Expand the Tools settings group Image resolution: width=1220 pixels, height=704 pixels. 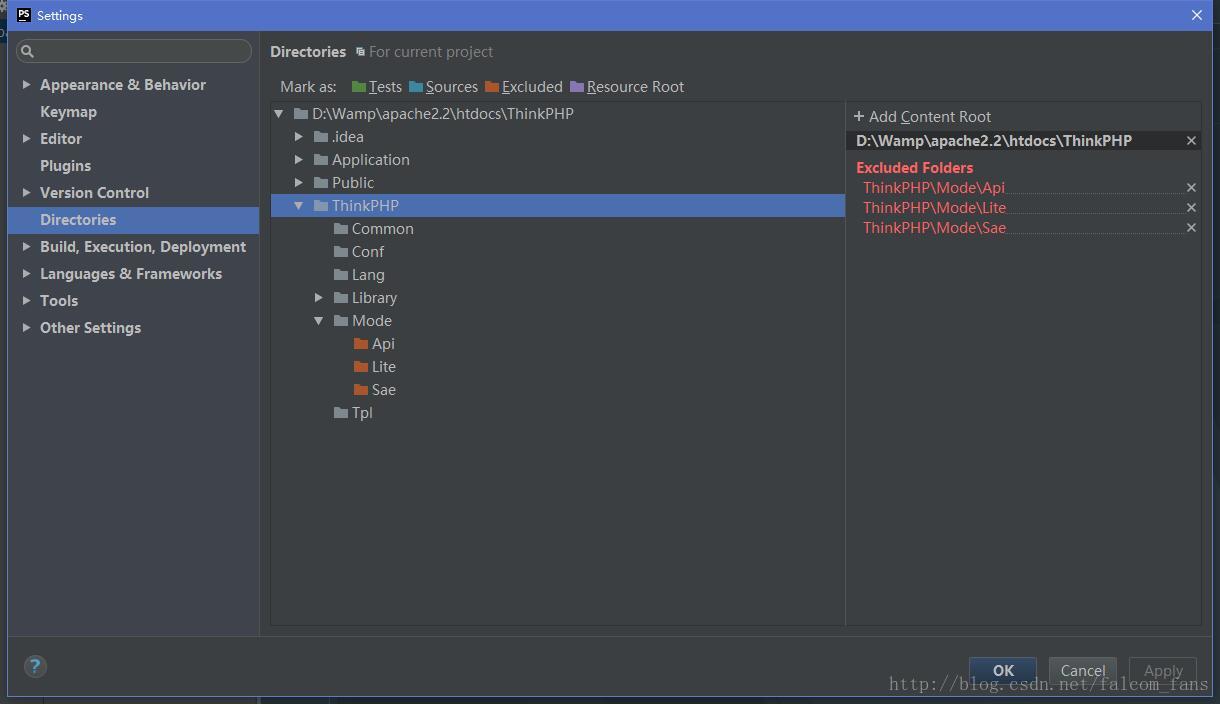26,301
